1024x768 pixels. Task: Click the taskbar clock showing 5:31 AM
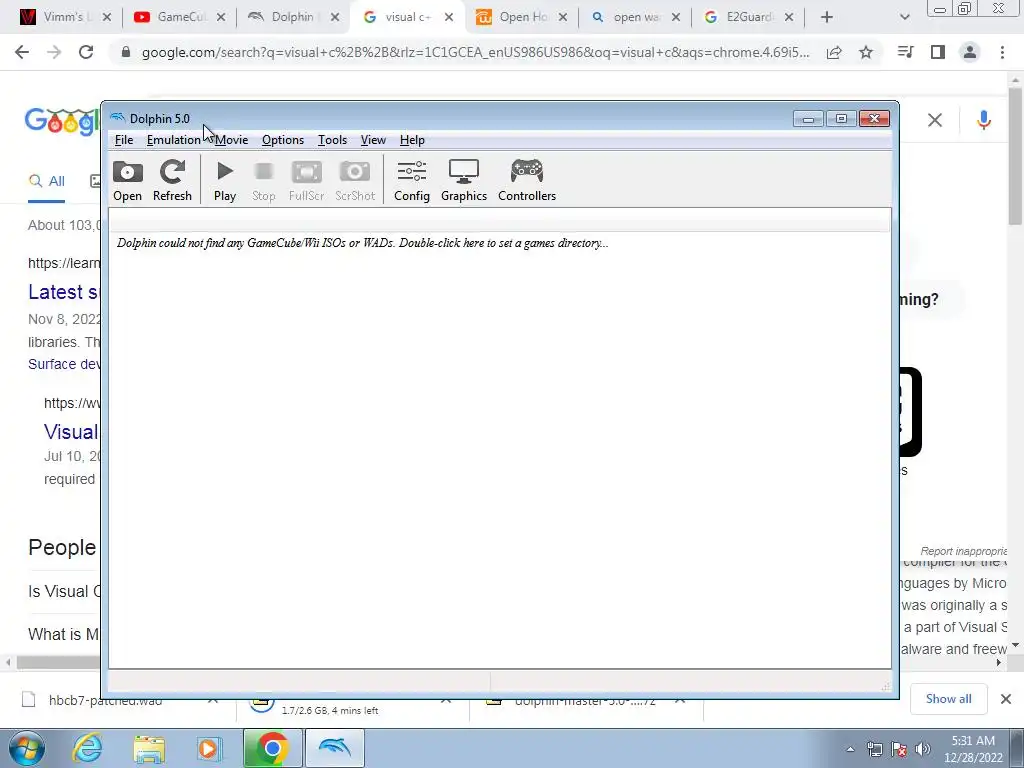(x=973, y=749)
